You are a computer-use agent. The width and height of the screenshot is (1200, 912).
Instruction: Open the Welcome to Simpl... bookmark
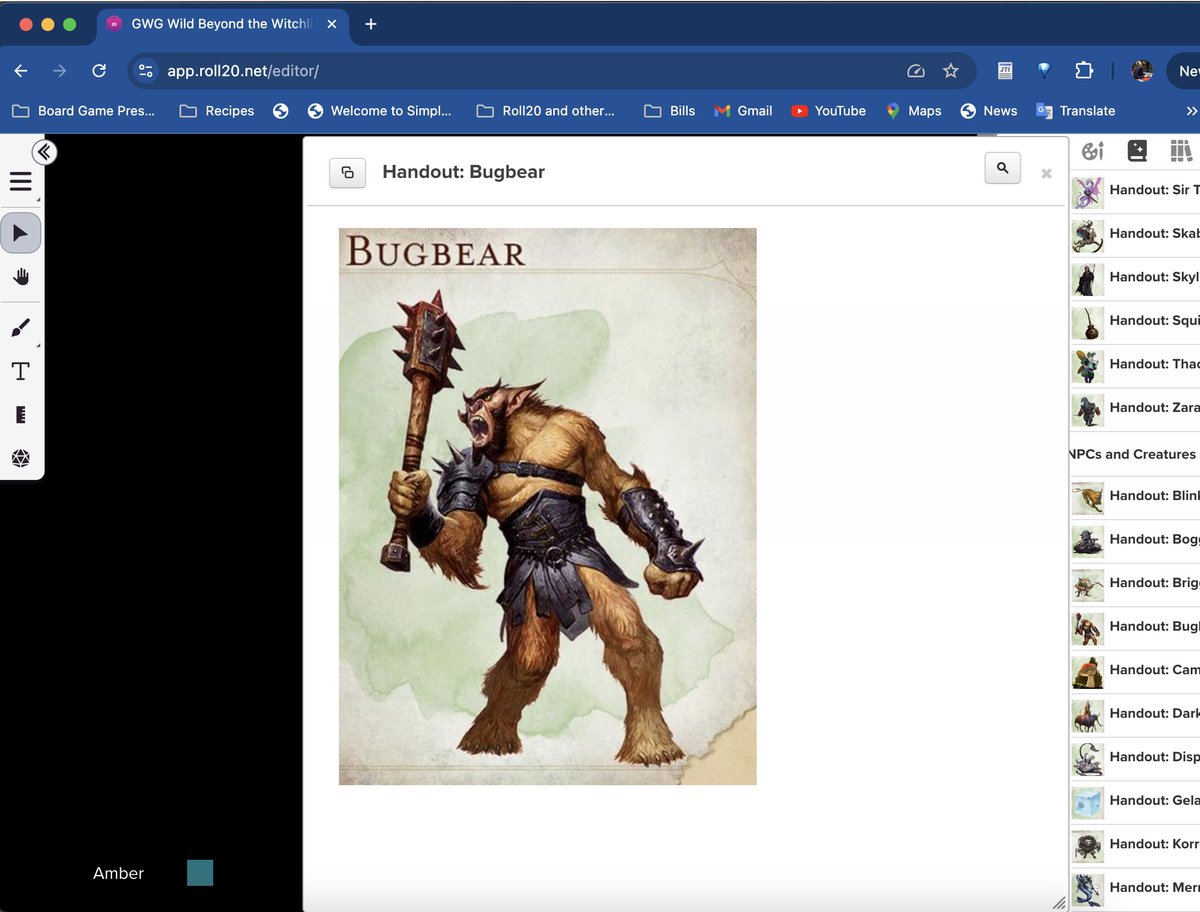(x=380, y=111)
